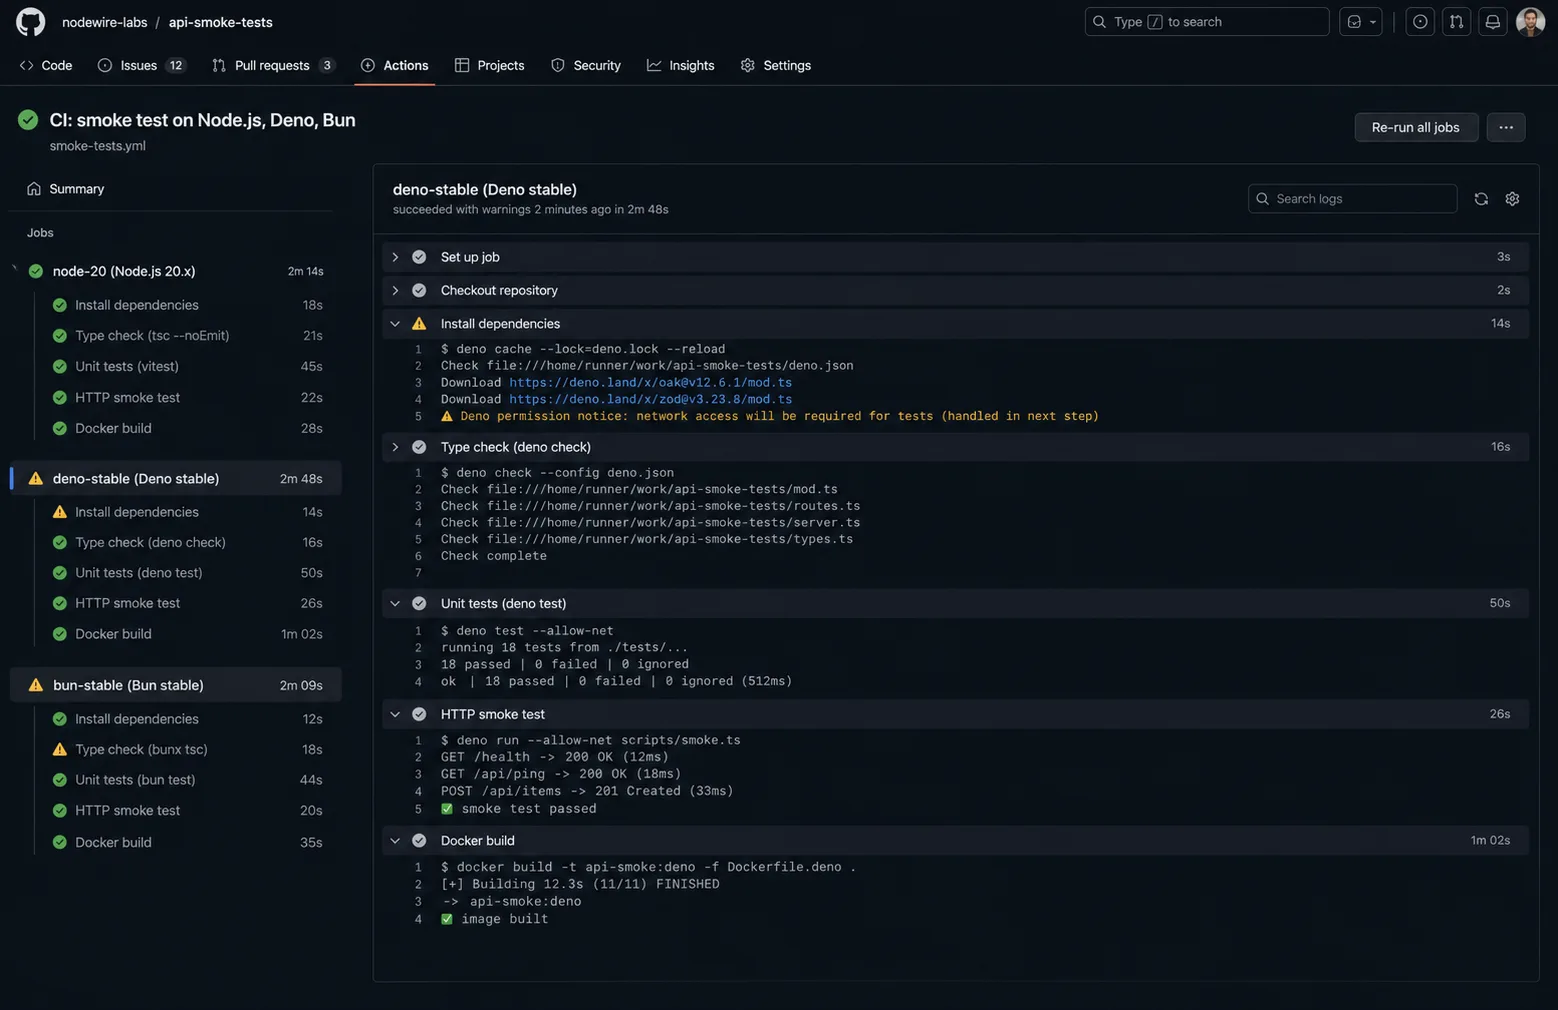The width and height of the screenshot is (1558, 1010).
Task: Open Type check (bunx tsc) step in sidebar
Action: click(188, 750)
